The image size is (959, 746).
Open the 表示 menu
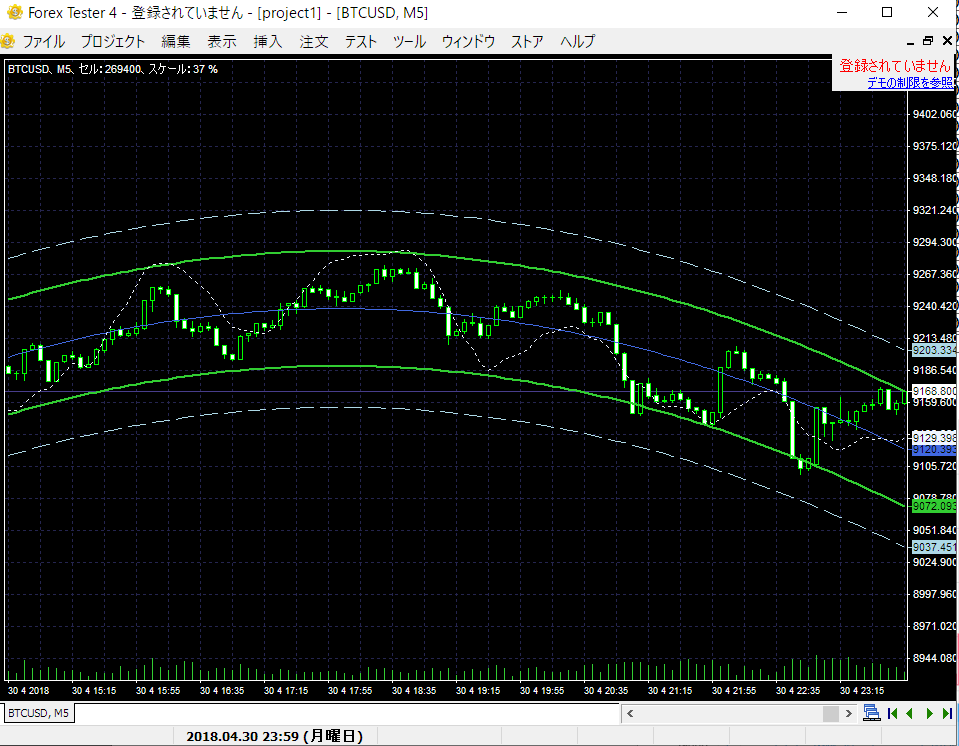click(222, 41)
